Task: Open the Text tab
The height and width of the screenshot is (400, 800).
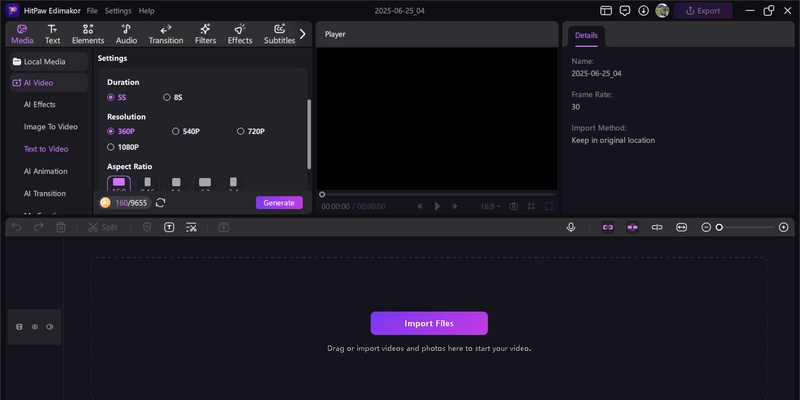Action: tap(53, 34)
